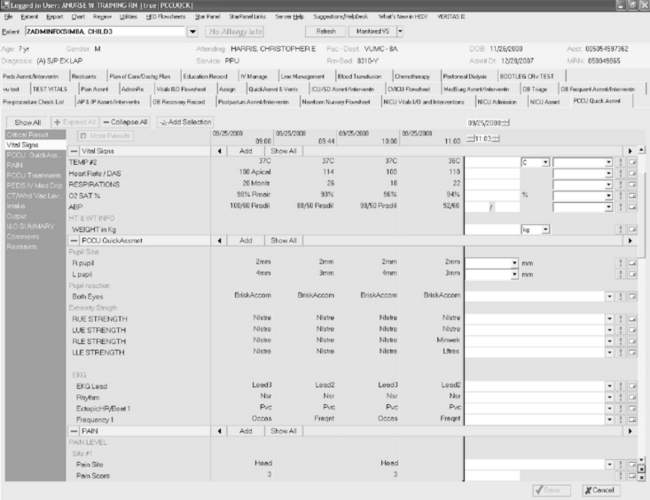Open the R pupil size dropdown
Screen dimensions: 650x500
(x=514, y=261)
